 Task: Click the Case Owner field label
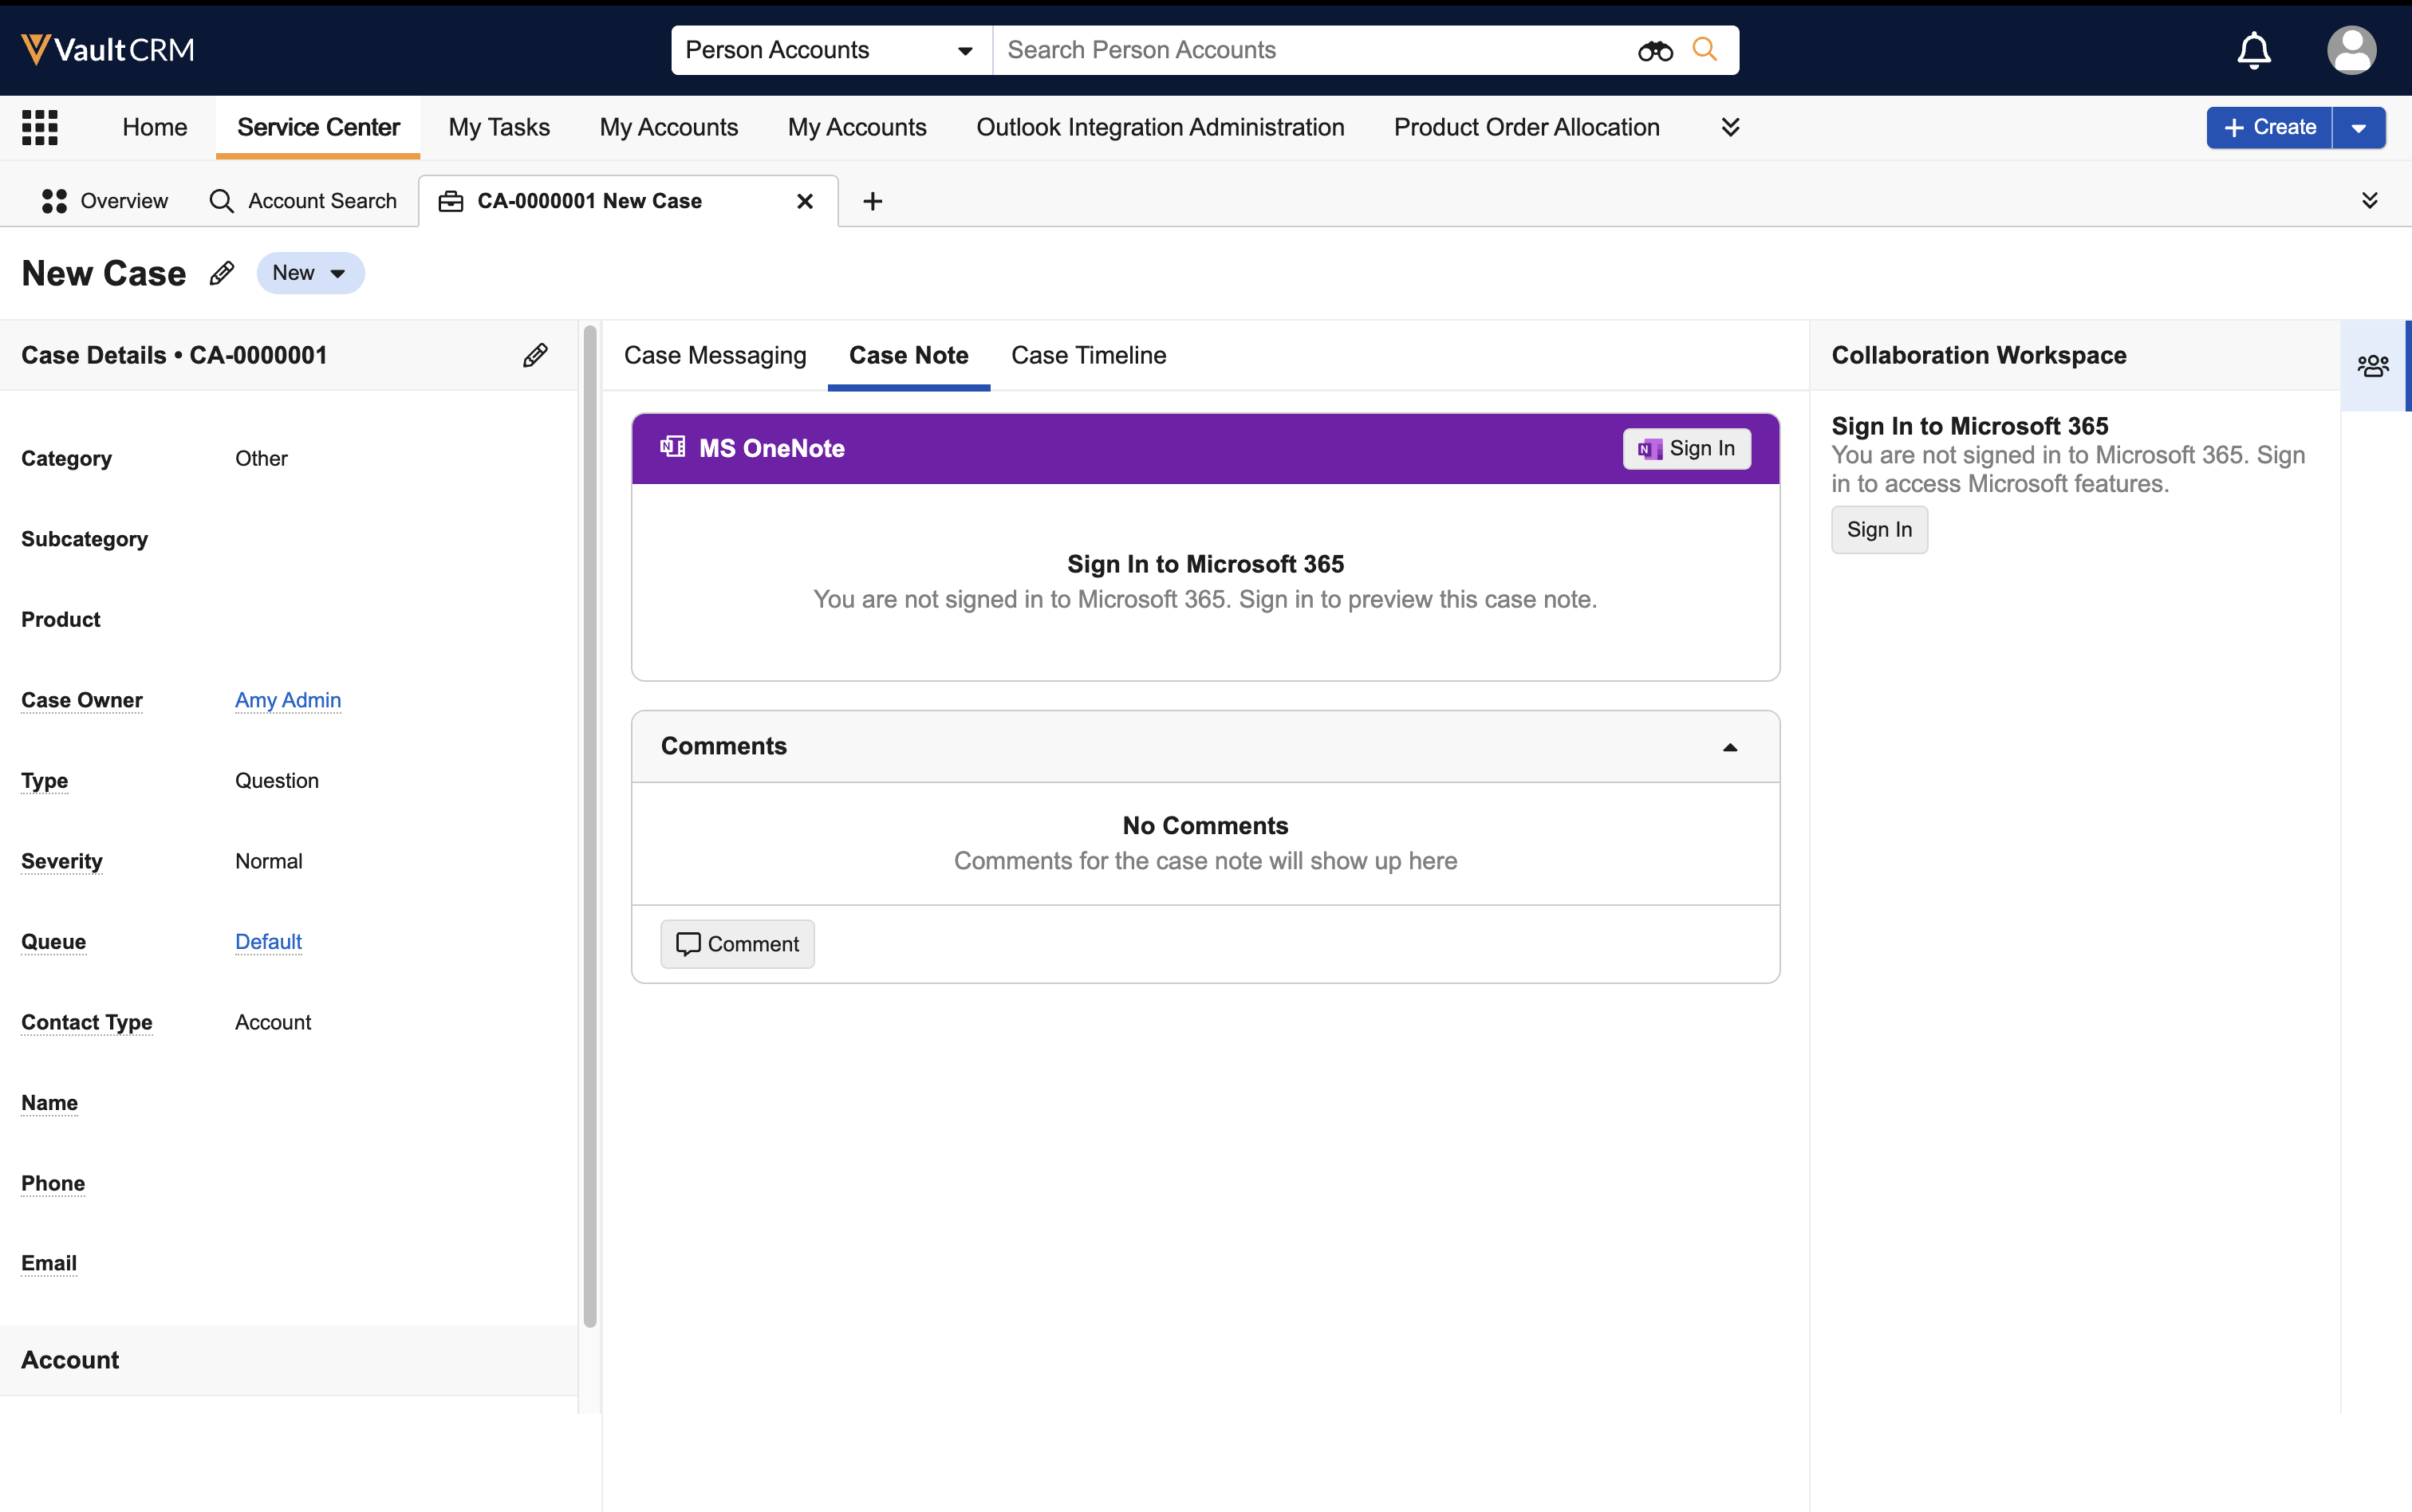[x=82, y=700]
